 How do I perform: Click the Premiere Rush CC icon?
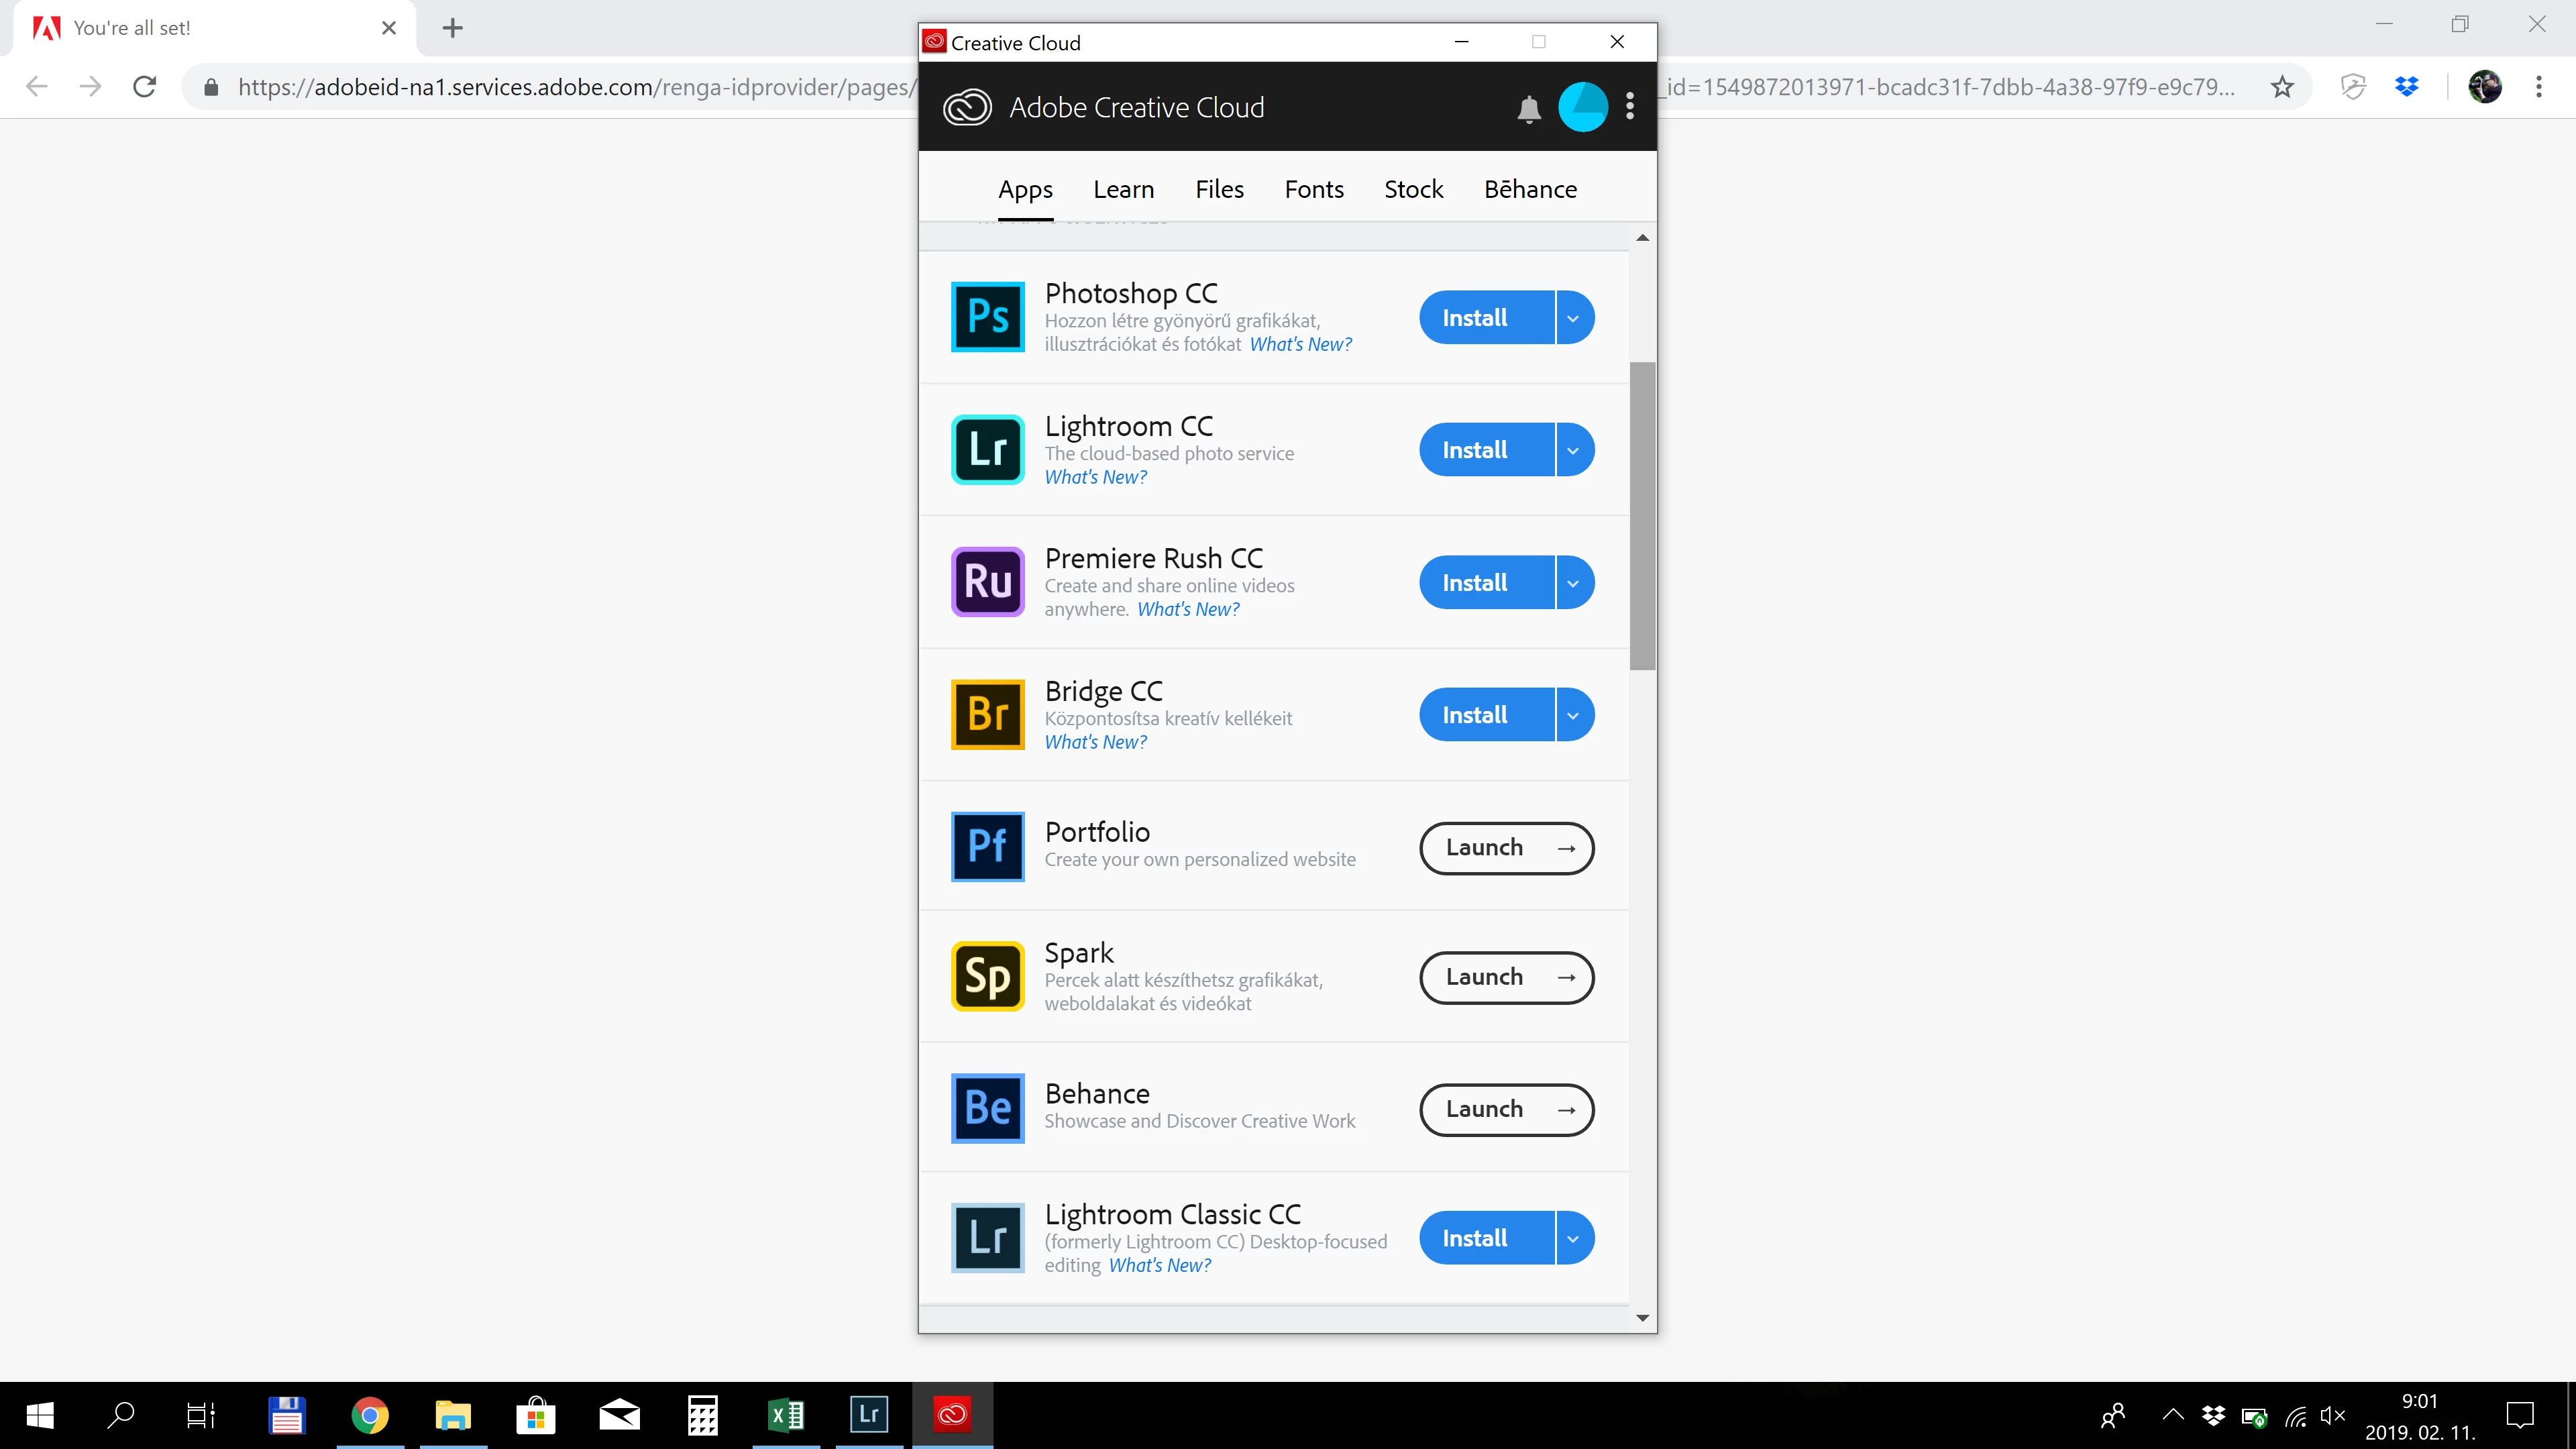[987, 582]
